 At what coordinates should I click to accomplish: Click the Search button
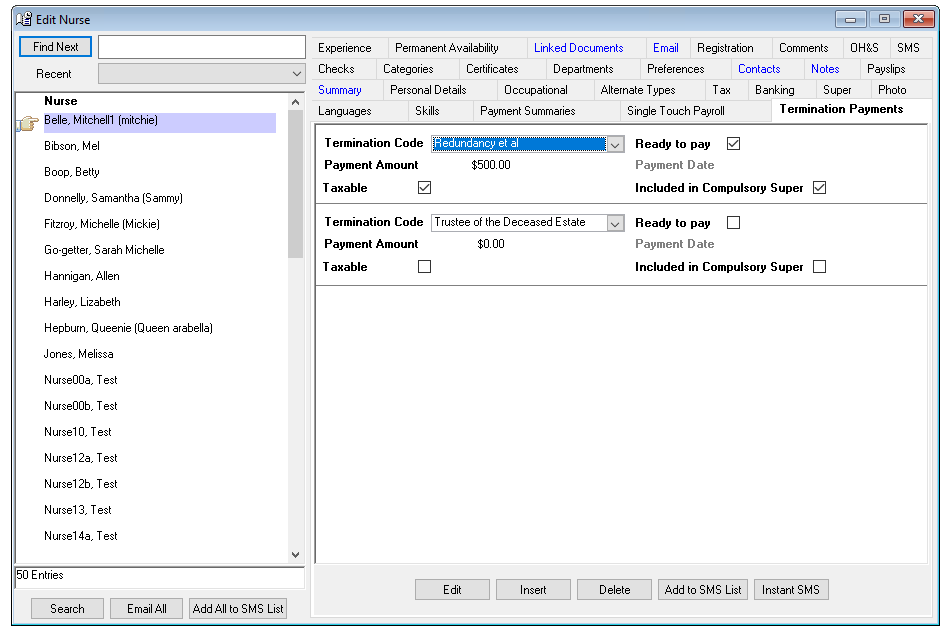67,609
